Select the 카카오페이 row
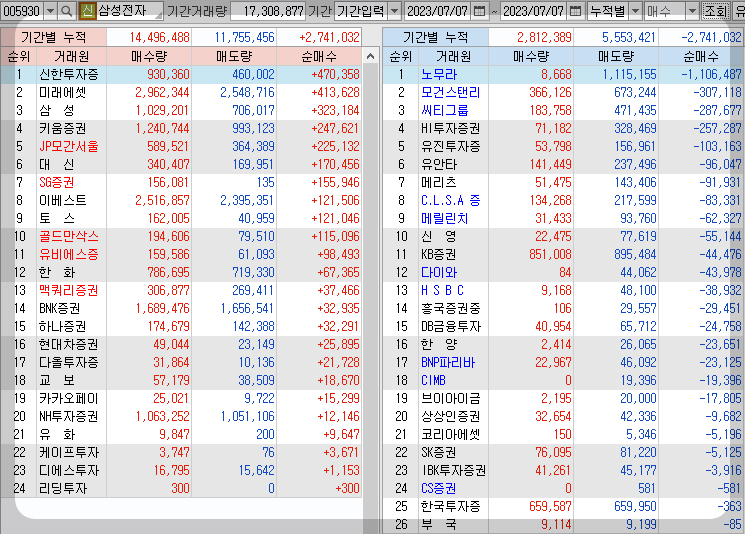 tap(181, 399)
